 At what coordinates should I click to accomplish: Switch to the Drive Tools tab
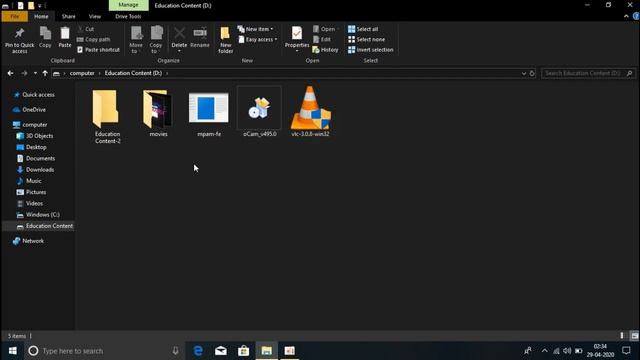pyautogui.click(x=128, y=16)
